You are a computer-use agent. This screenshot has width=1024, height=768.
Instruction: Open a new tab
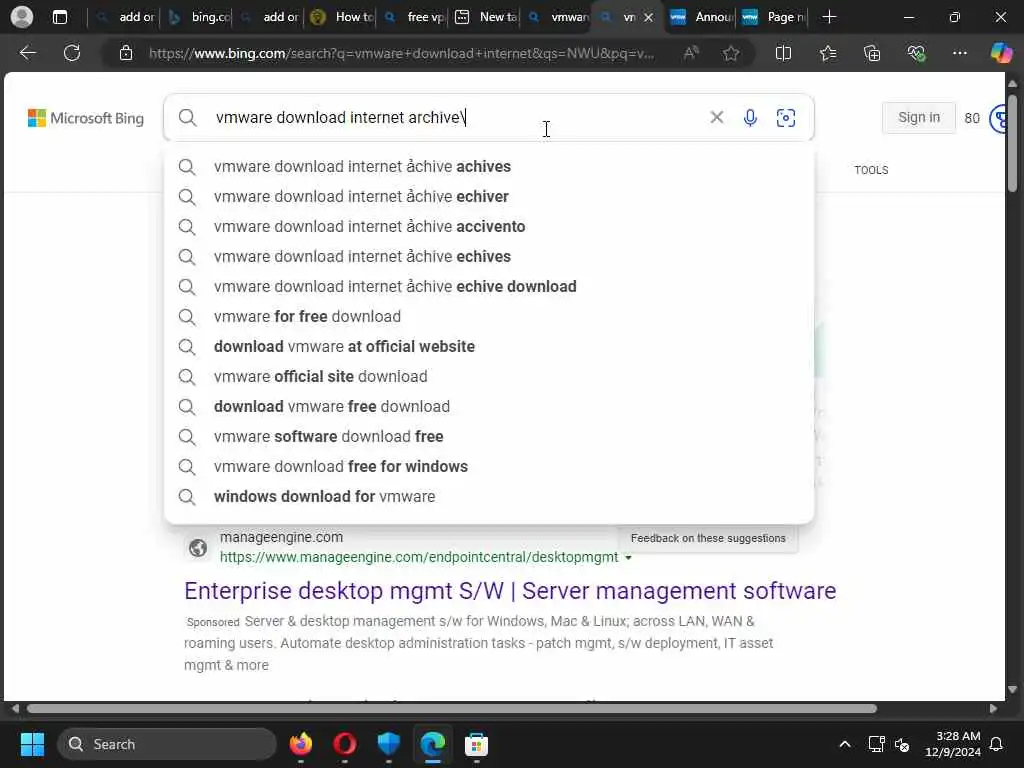[x=829, y=17]
